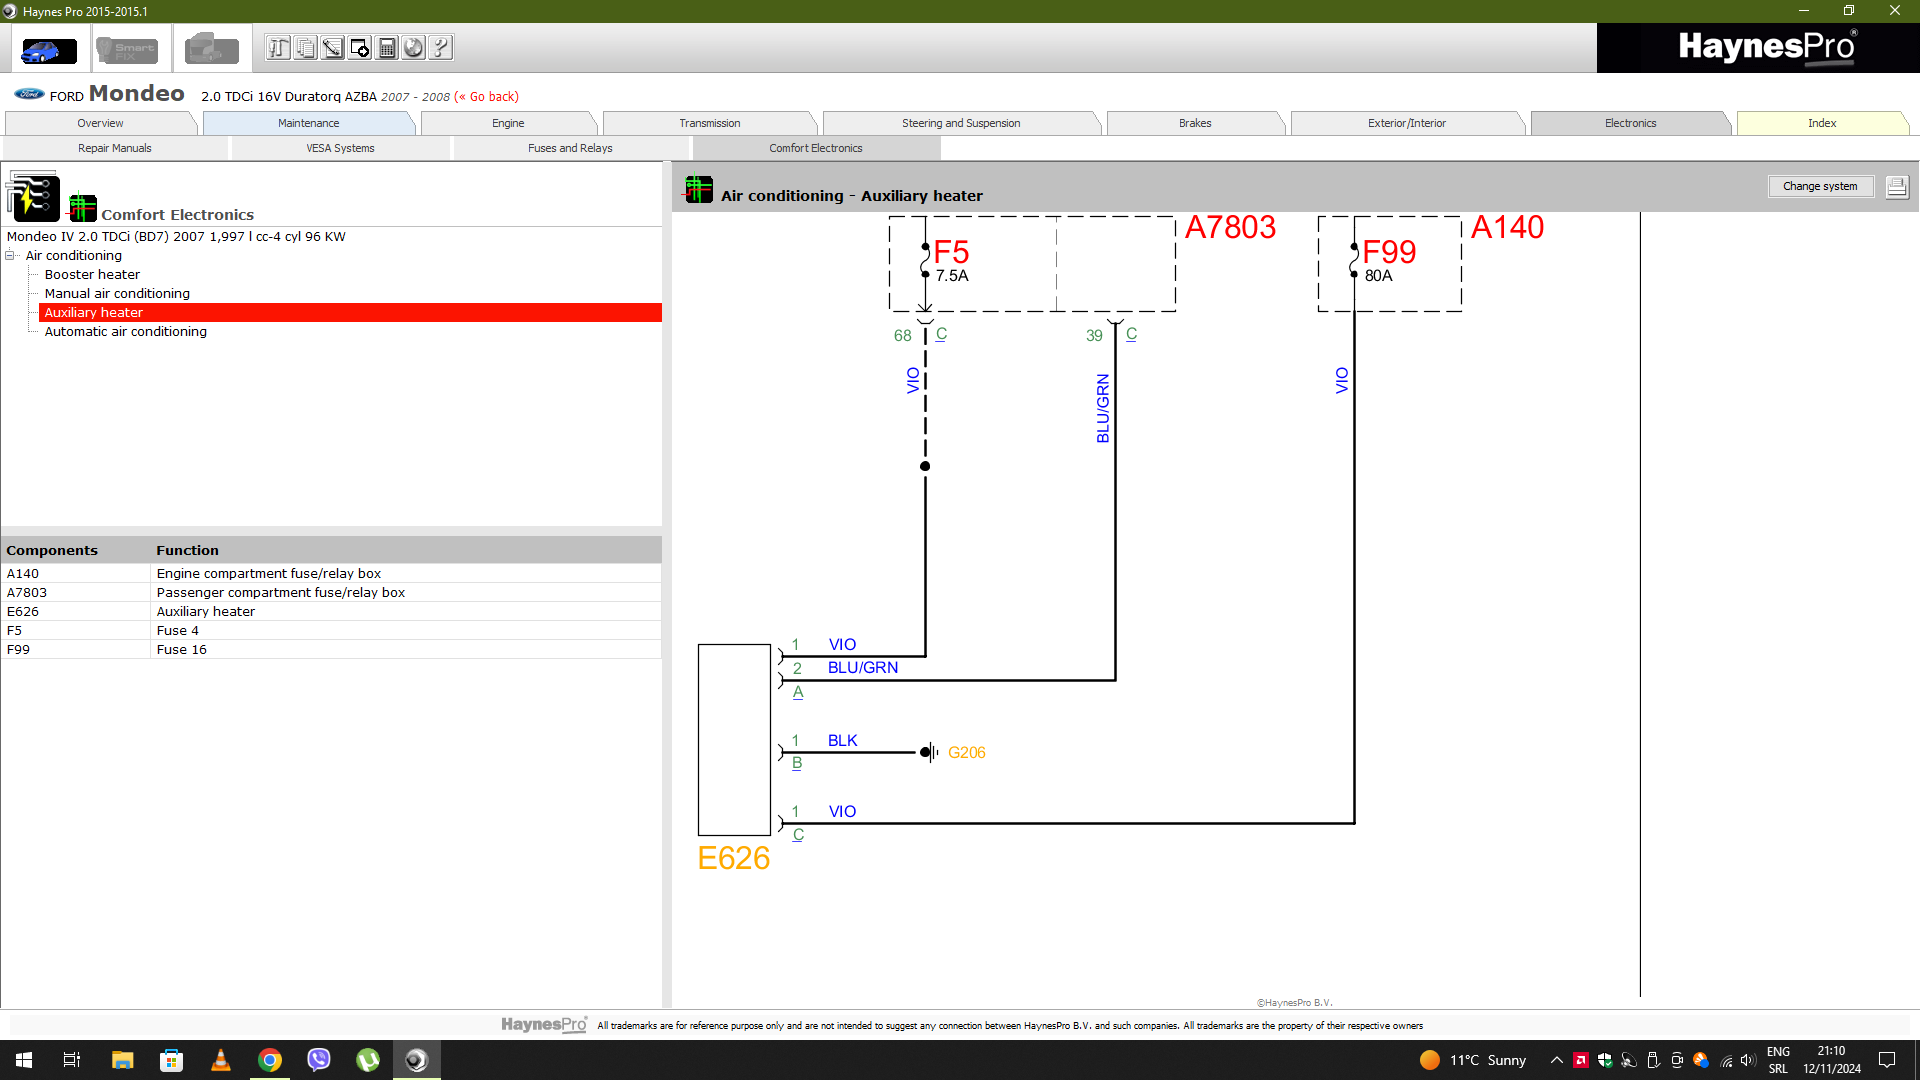
Task: Select Booster heater in the tree
Action: point(92,274)
